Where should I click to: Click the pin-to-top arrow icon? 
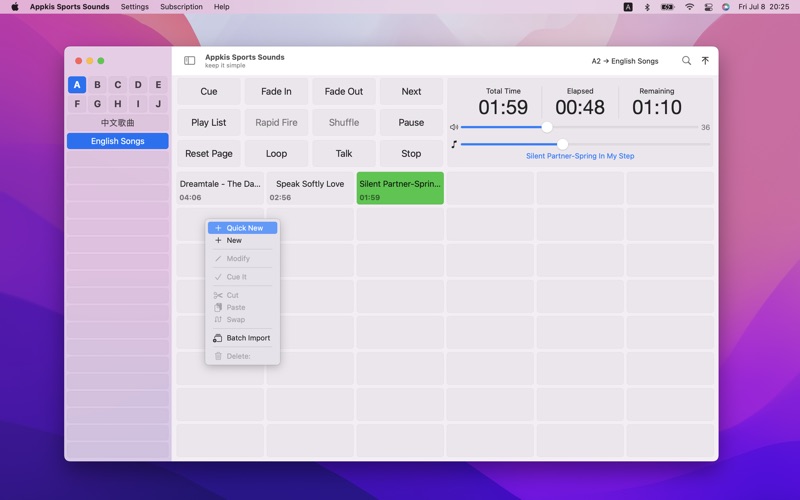705,61
